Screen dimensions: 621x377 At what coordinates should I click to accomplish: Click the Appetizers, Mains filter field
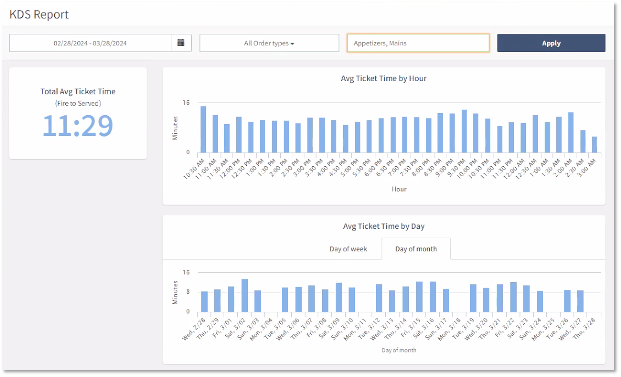pyautogui.click(x=418, y=43)
